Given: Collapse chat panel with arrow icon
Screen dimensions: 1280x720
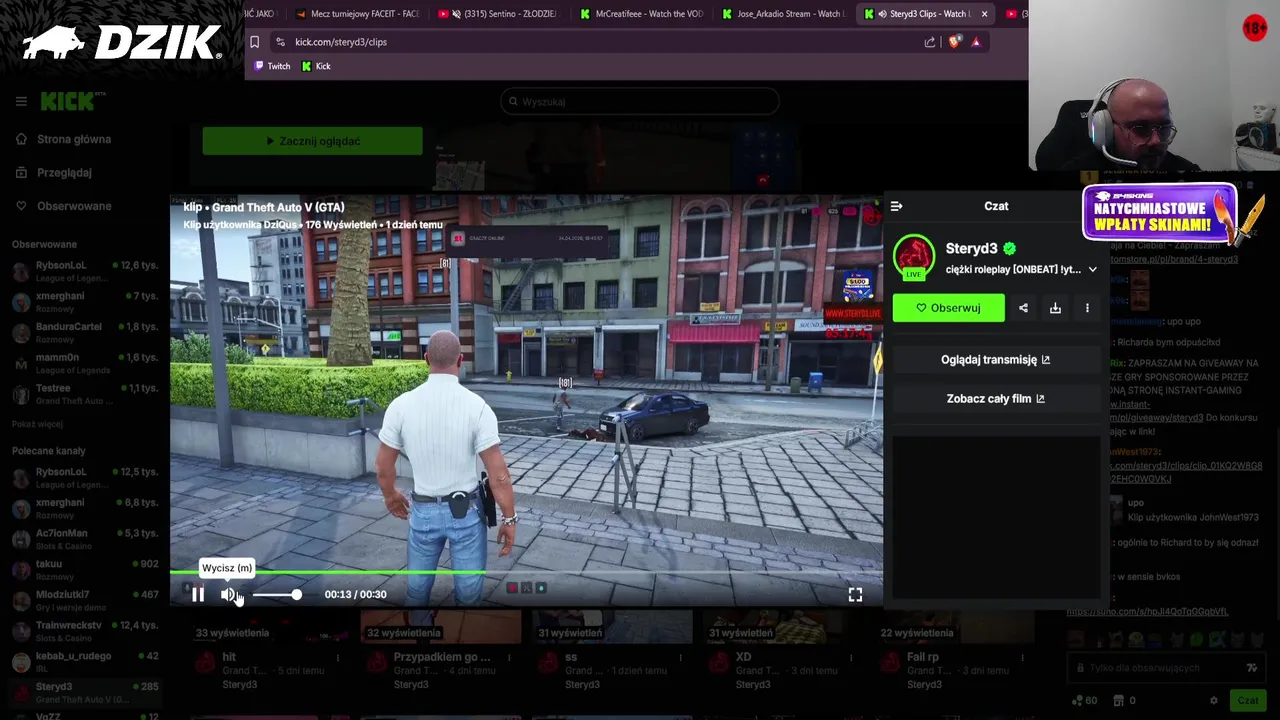Looking at the screenshot, I should (x=896, y=206).
